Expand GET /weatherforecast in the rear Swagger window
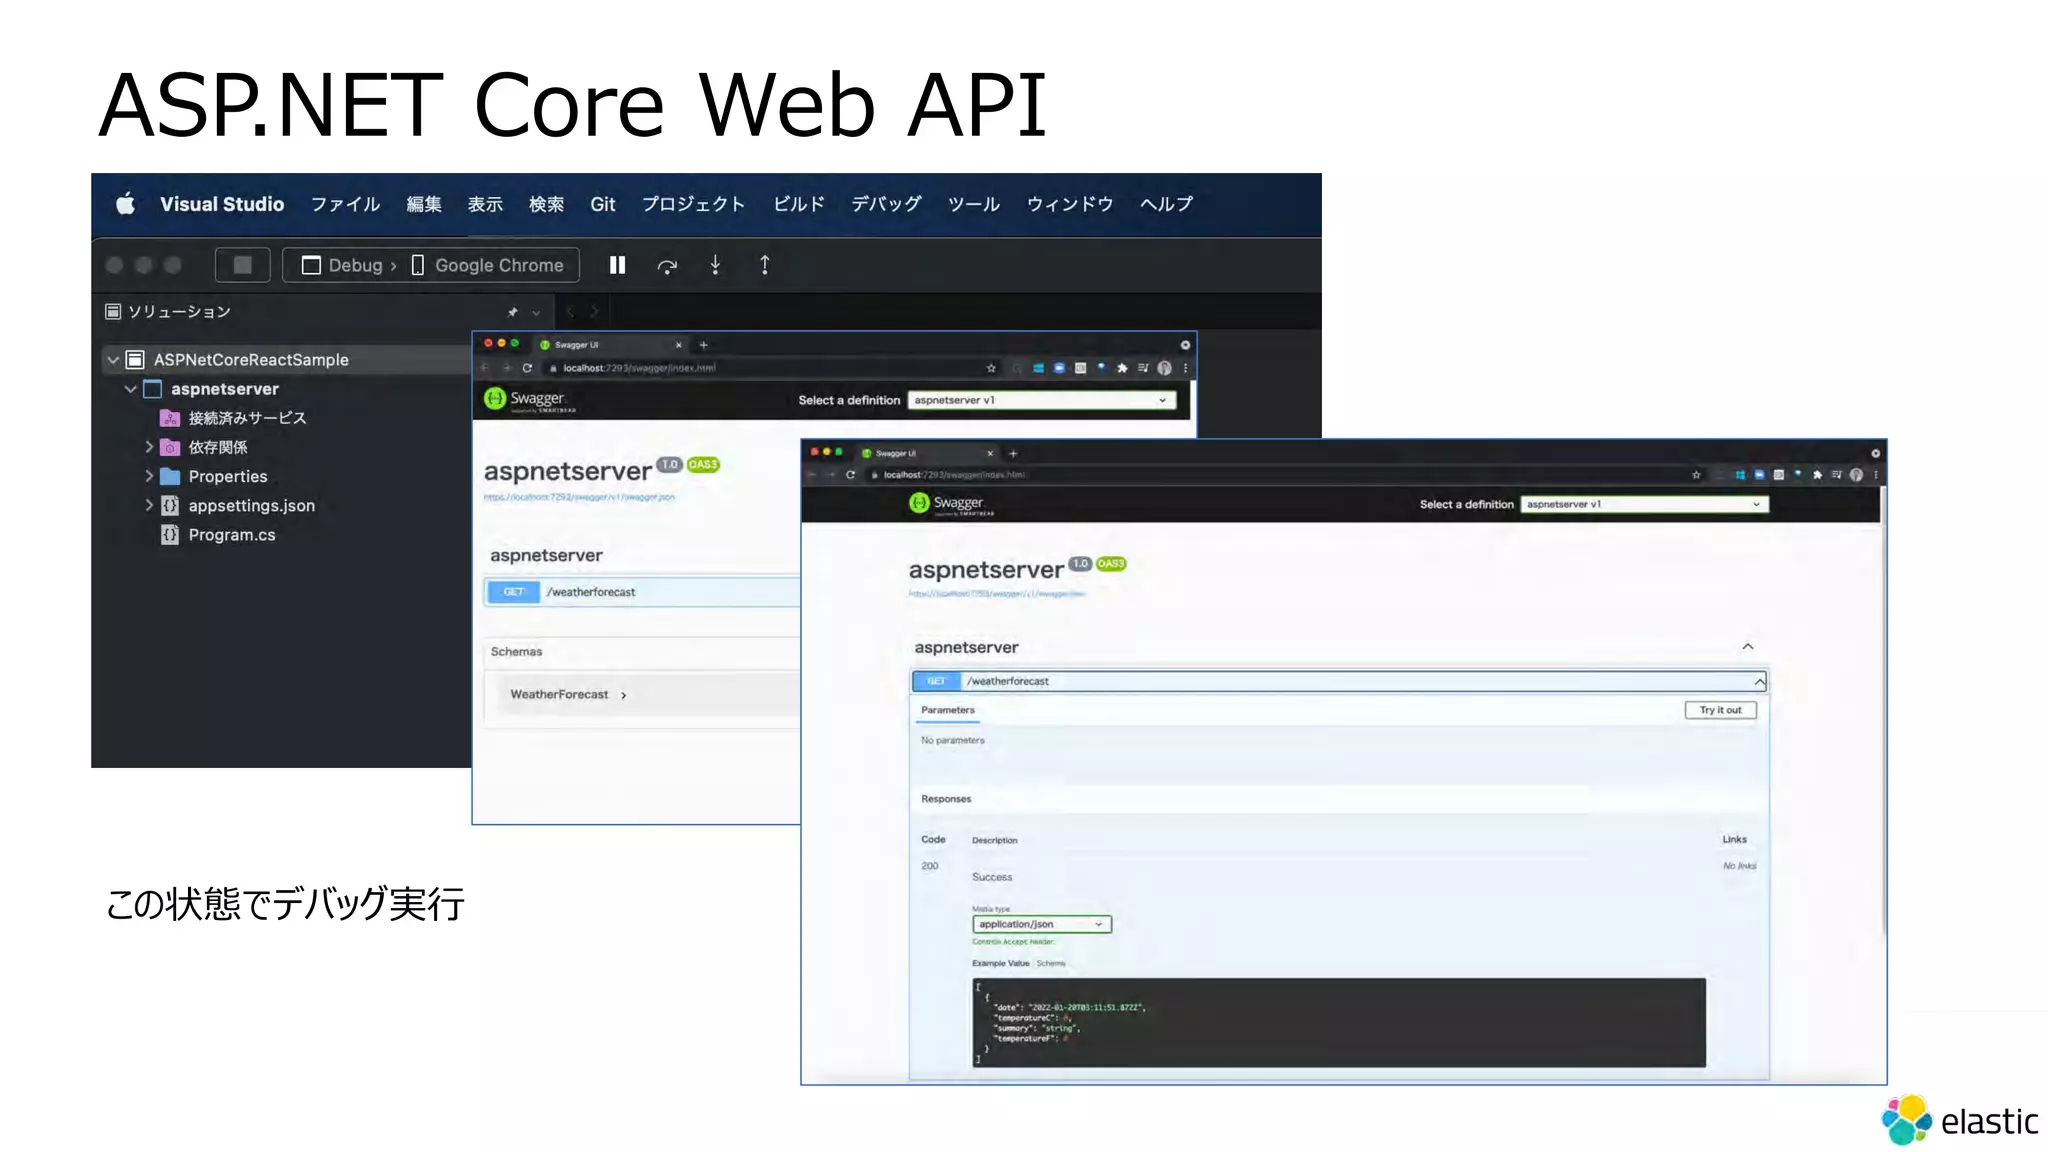The height and width of the screenshot is (1152, 2048). coord(643,592)
